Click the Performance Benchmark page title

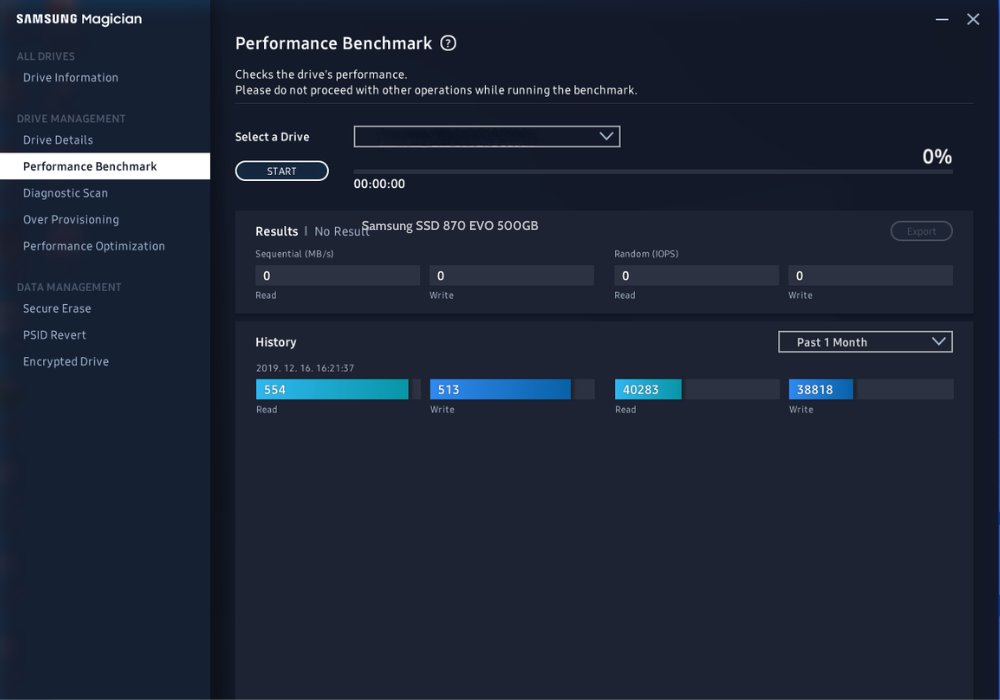334,43
